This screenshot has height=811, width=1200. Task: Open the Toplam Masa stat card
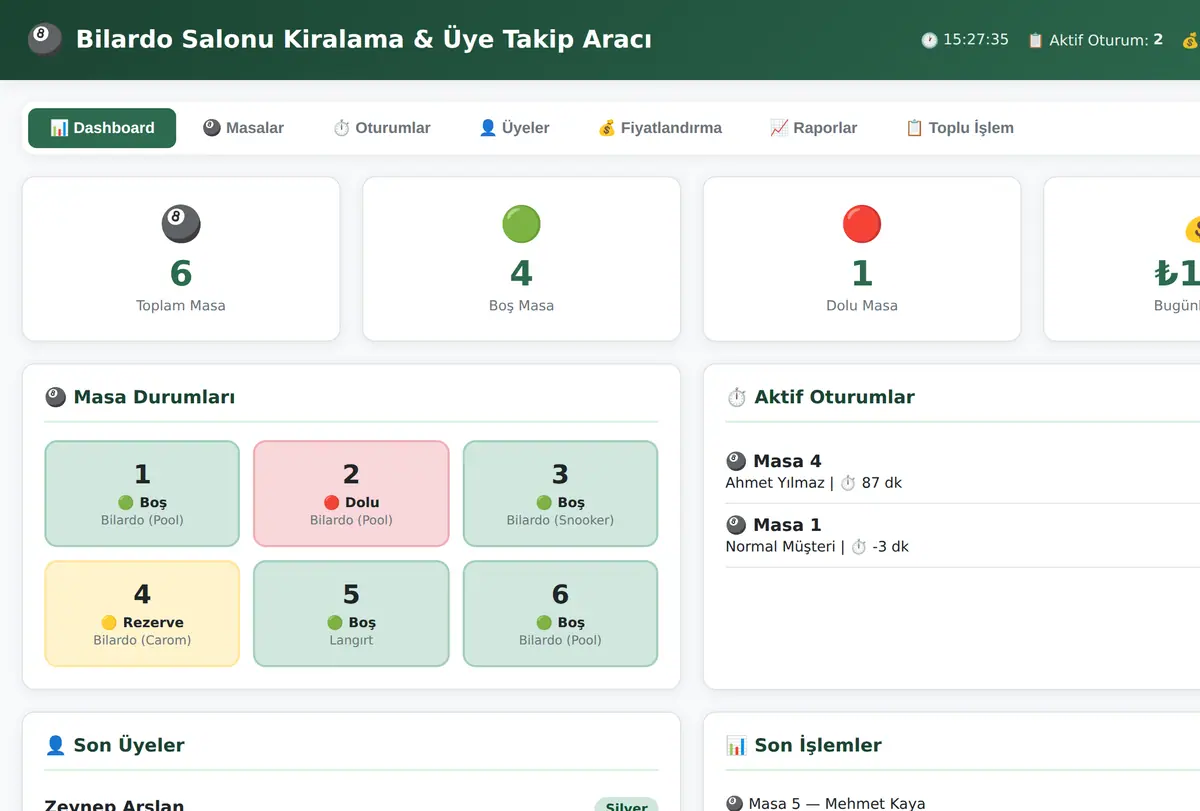[181, 259]
